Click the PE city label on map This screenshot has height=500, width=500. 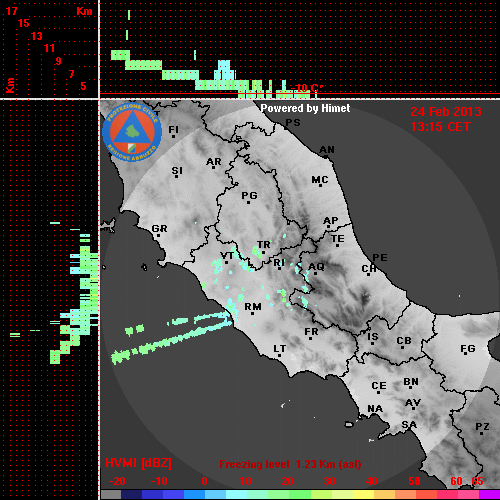pos(380,258)
